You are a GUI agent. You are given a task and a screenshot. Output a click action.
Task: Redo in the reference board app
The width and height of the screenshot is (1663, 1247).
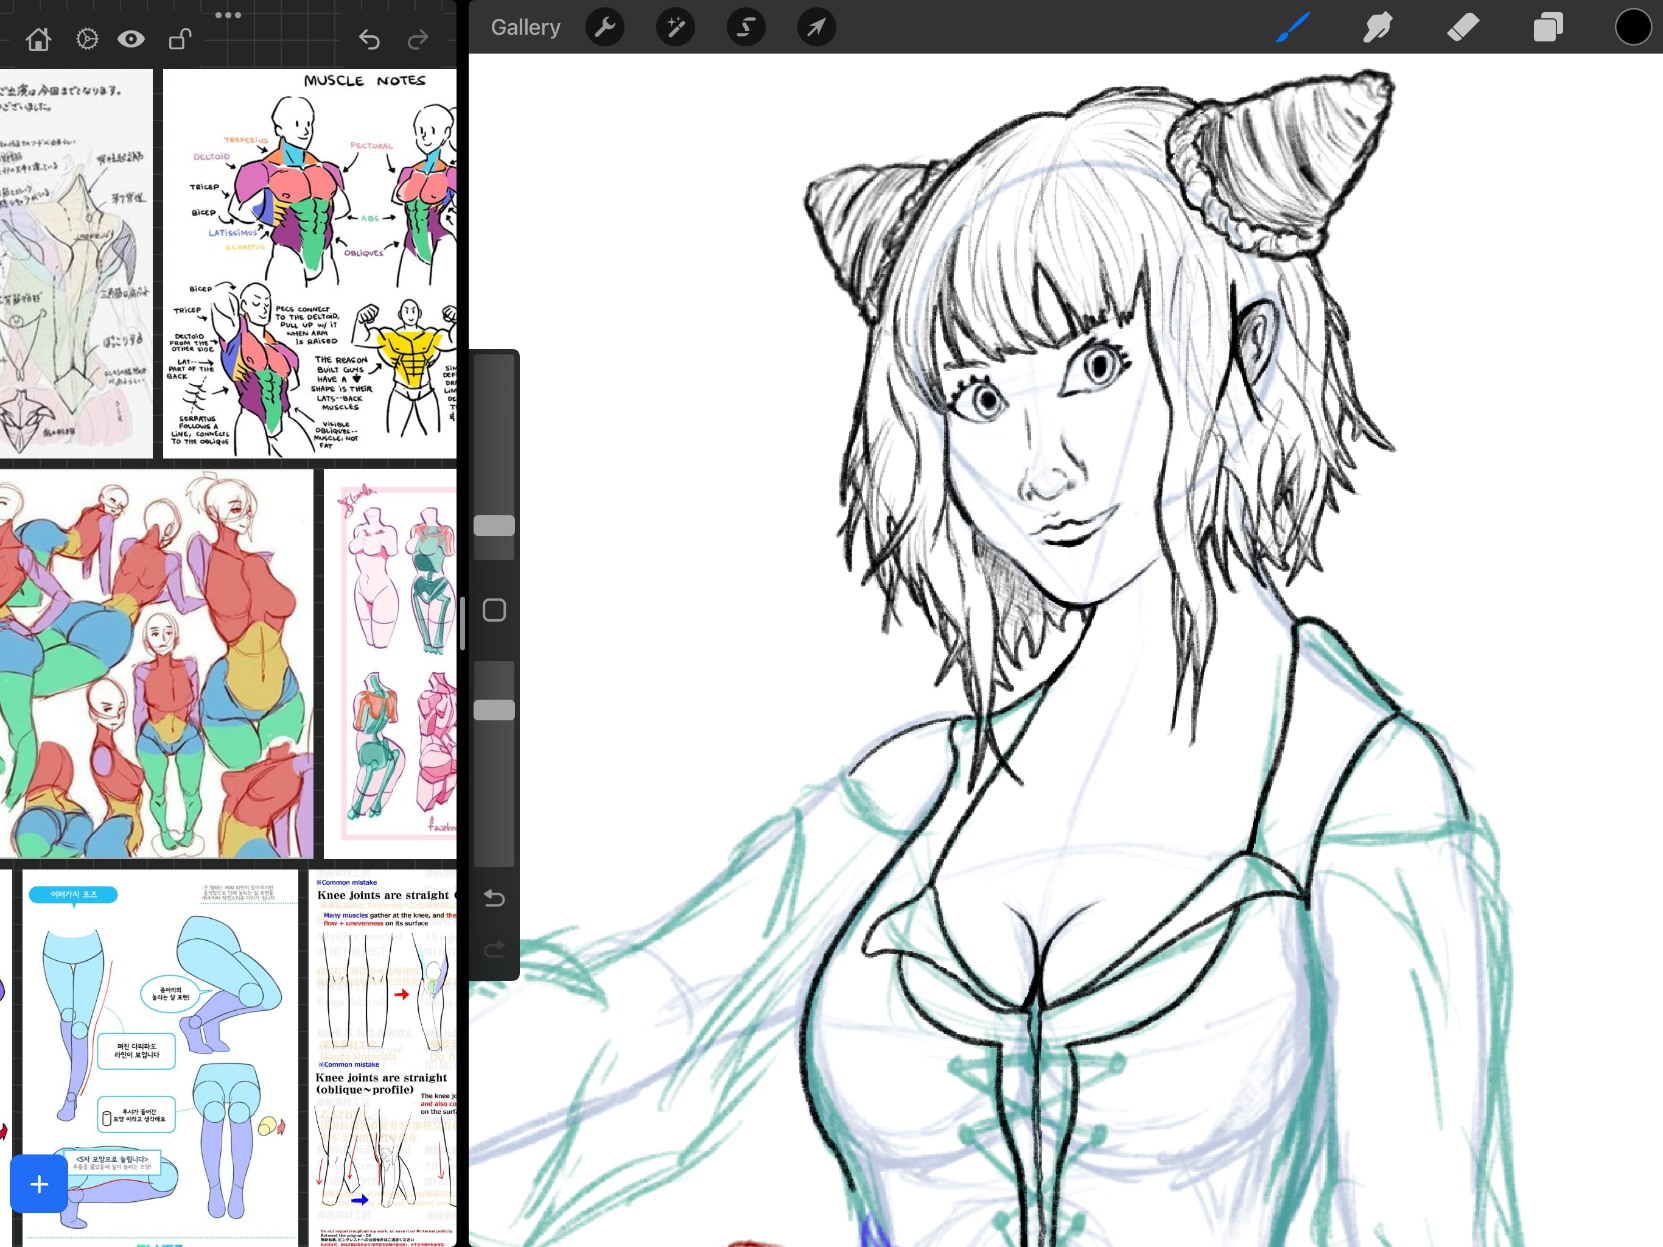[x=418, y=39]
